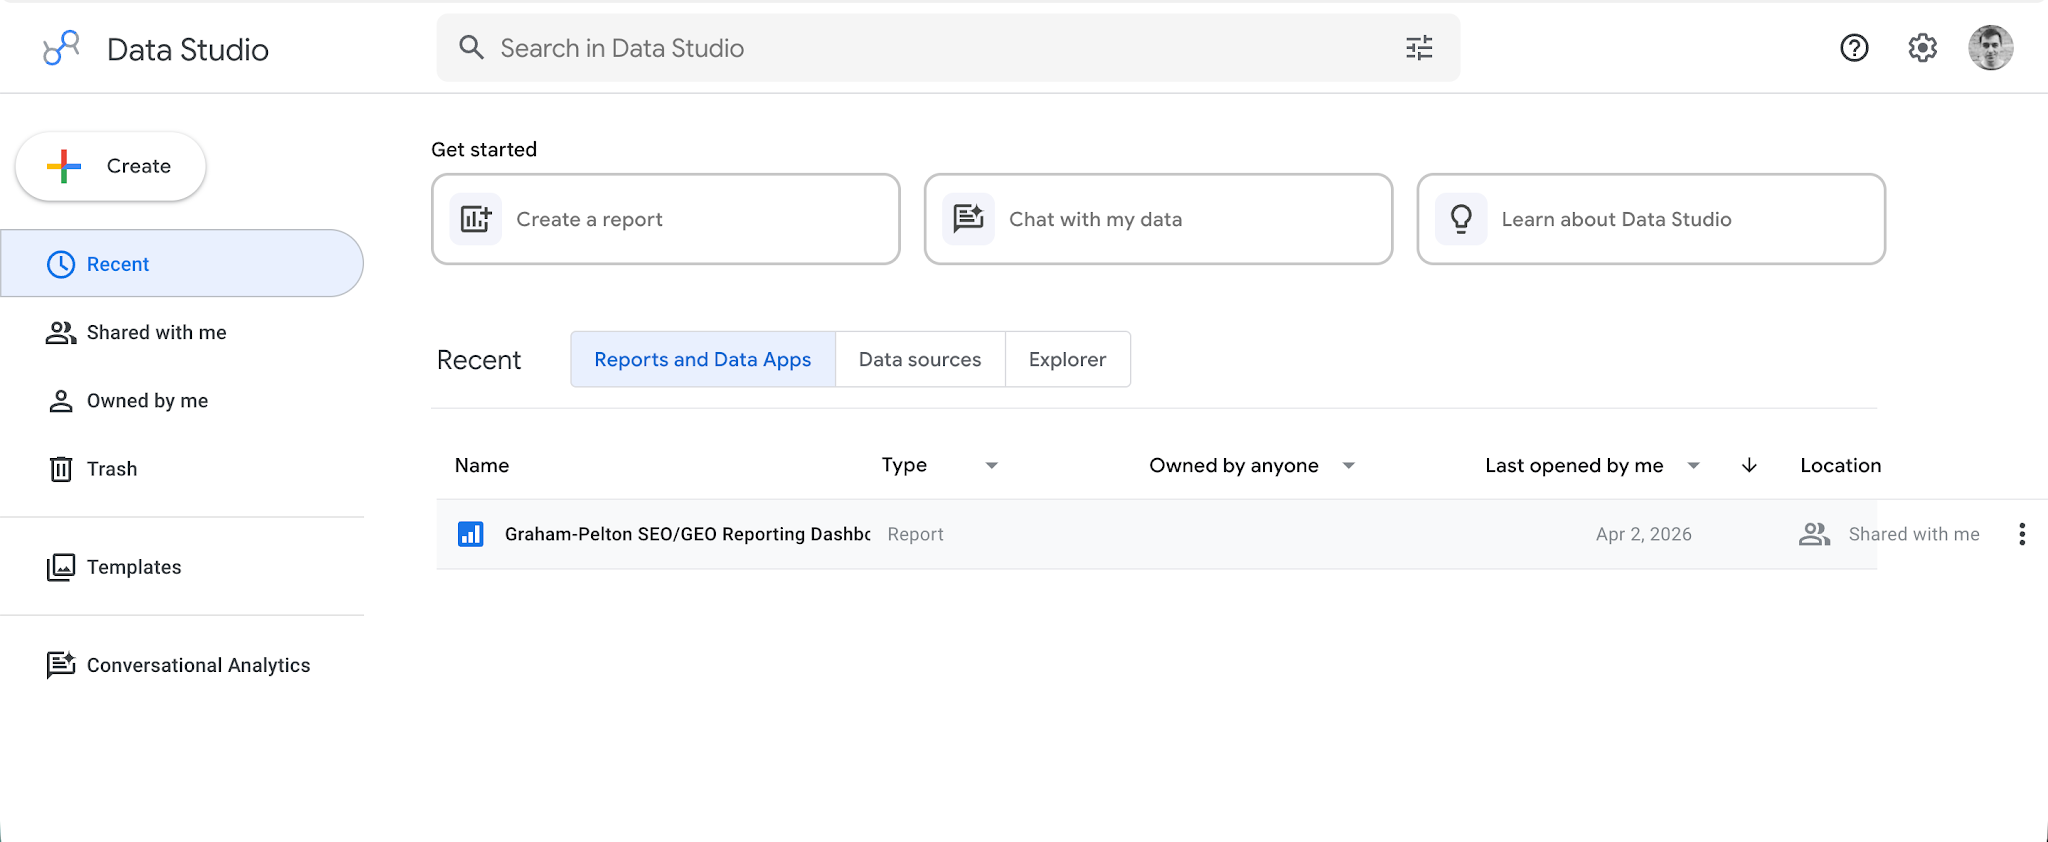Click the Templates gallery icon

[x=61, y=567]
